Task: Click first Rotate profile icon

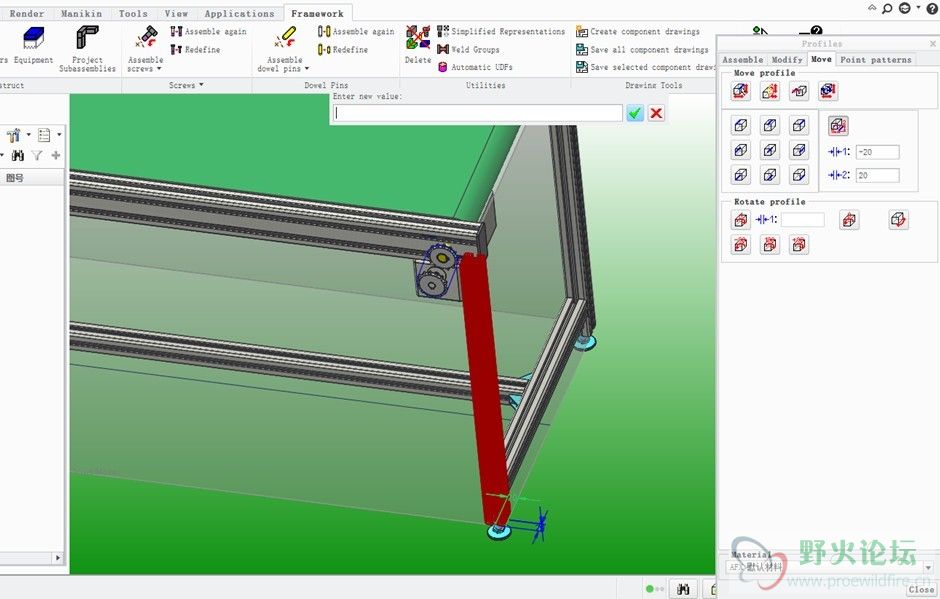Action: (741, 220)
